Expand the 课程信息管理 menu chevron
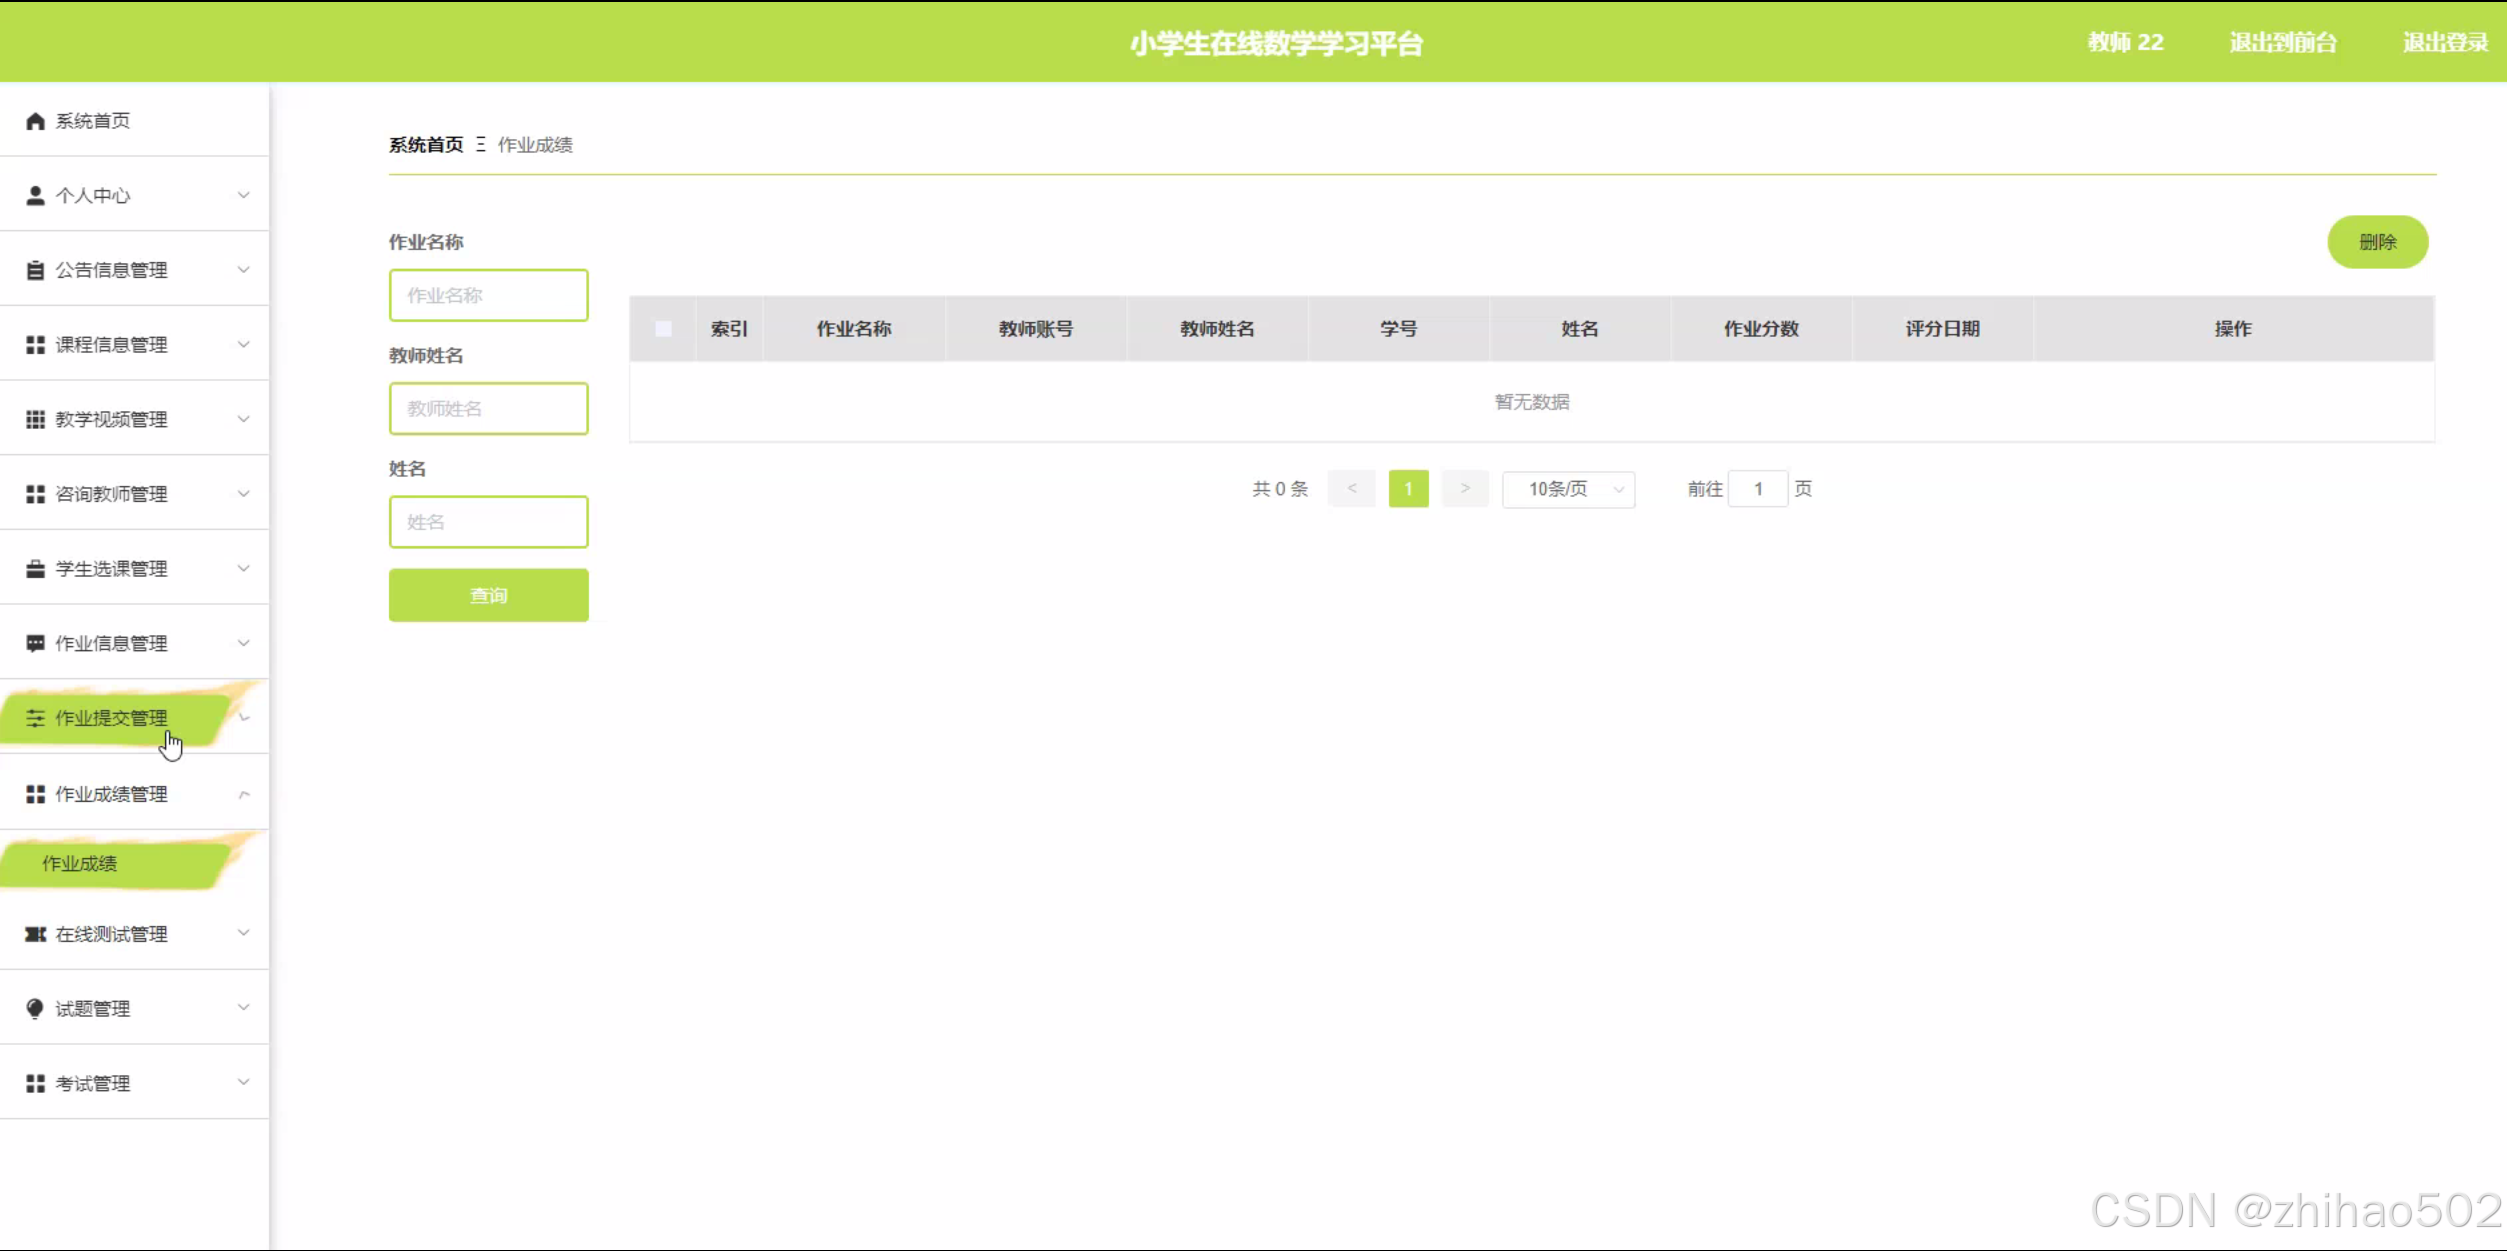Image resolution: width=2507 pixels, height=1251 pixels. click(x=243, y=345)
